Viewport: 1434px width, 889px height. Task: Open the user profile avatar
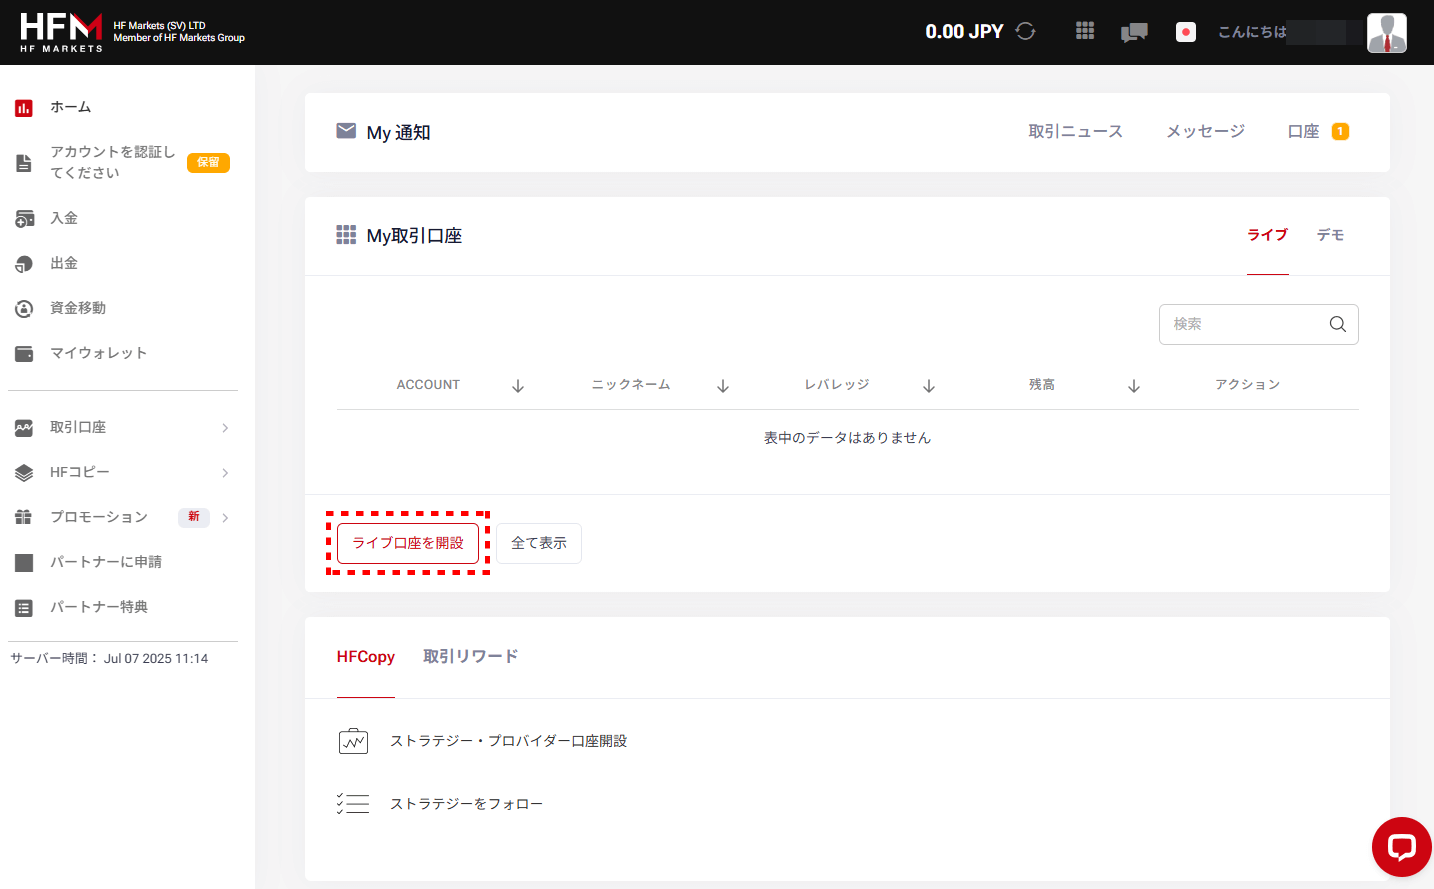click(x=1387, y=32)
